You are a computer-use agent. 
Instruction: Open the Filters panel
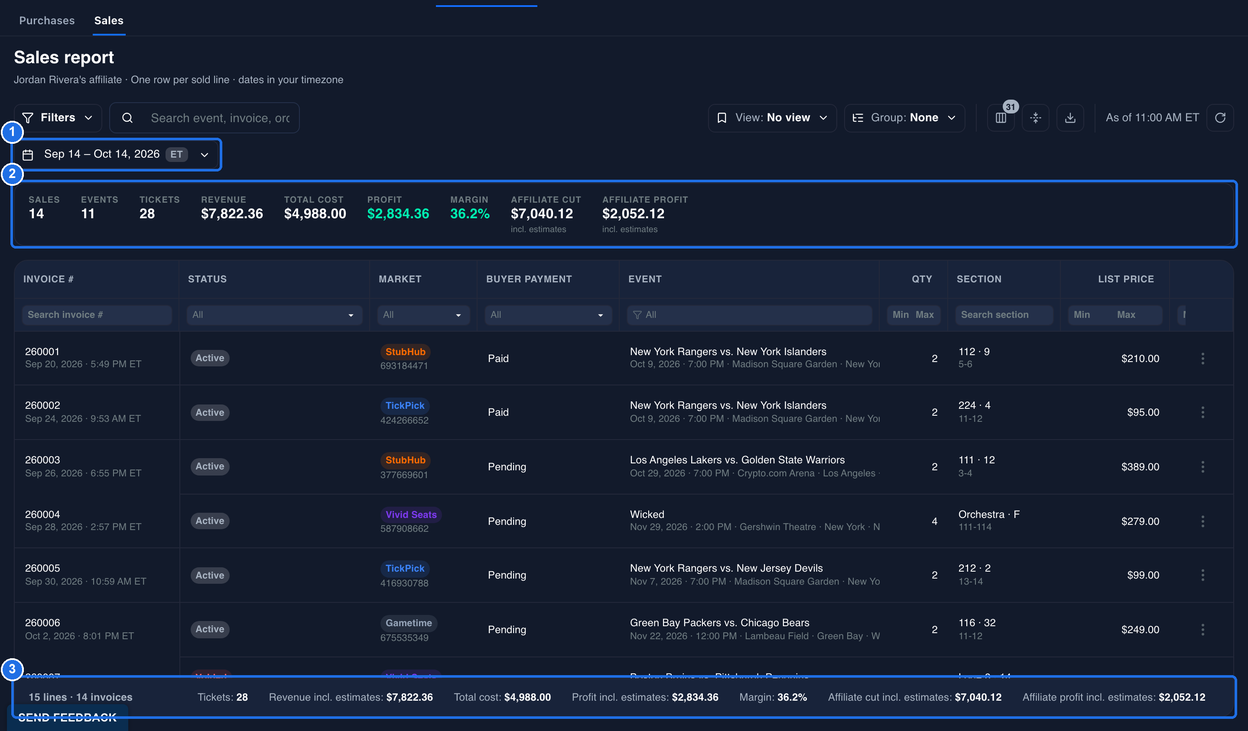pyautogui.click(x=57, y=118)
